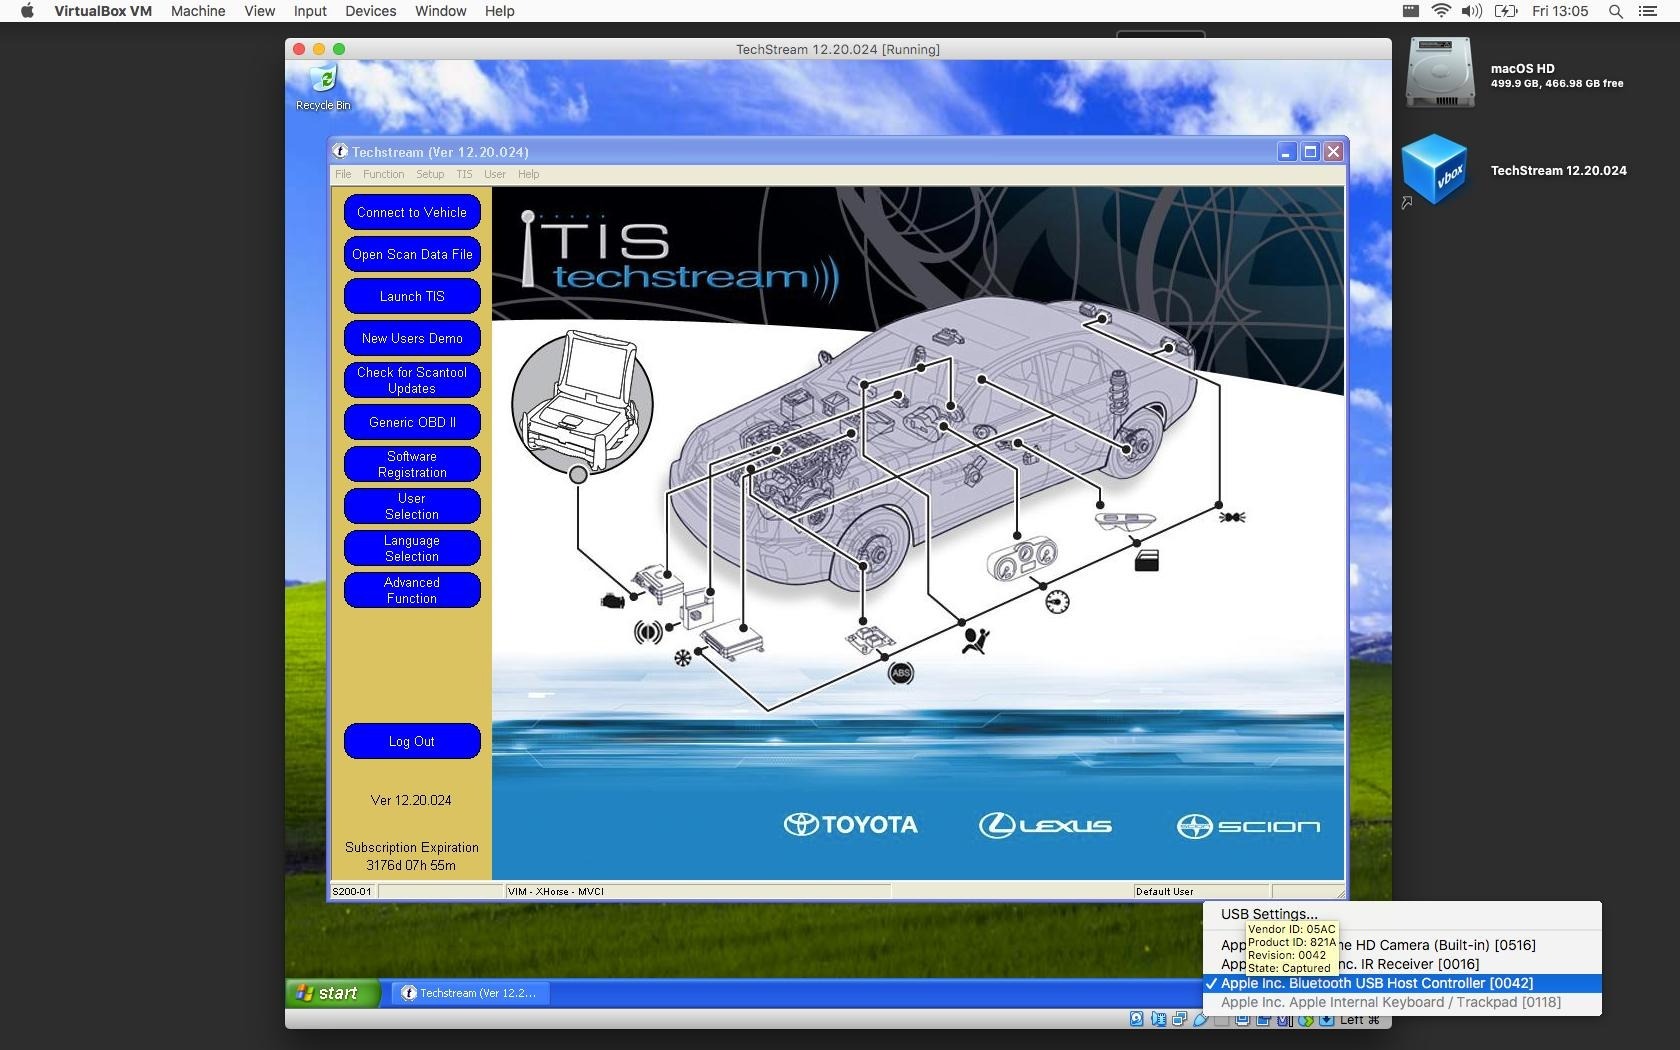Click the Launch TIS button
Image resolution: width=1680 pixels, height=1050 pixels.
pos(412,296)
